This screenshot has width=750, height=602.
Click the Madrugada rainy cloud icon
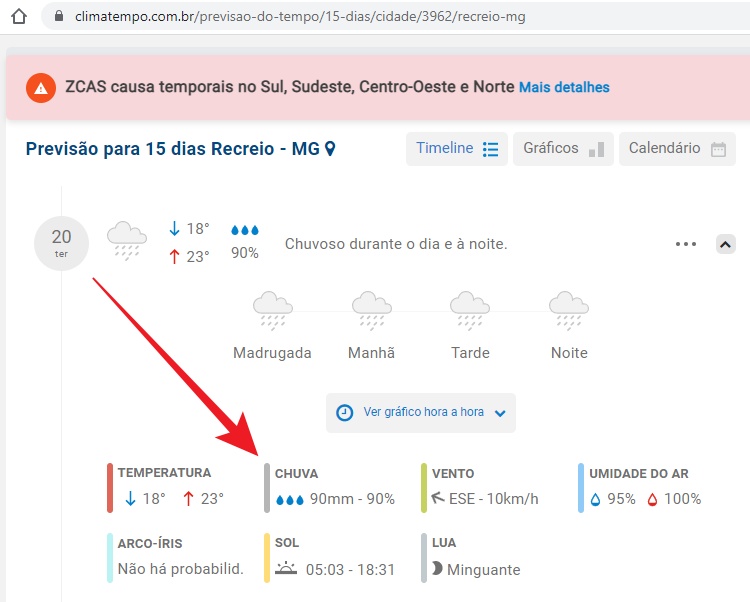click(272, 310)
